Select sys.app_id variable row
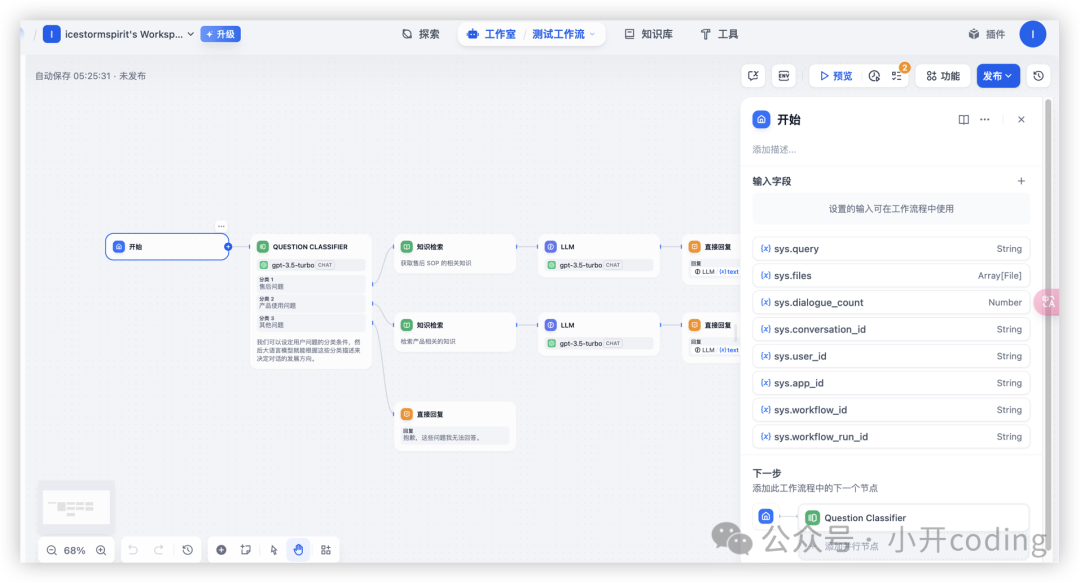This screenshot has height=583, width=1080. coord(891,383)
